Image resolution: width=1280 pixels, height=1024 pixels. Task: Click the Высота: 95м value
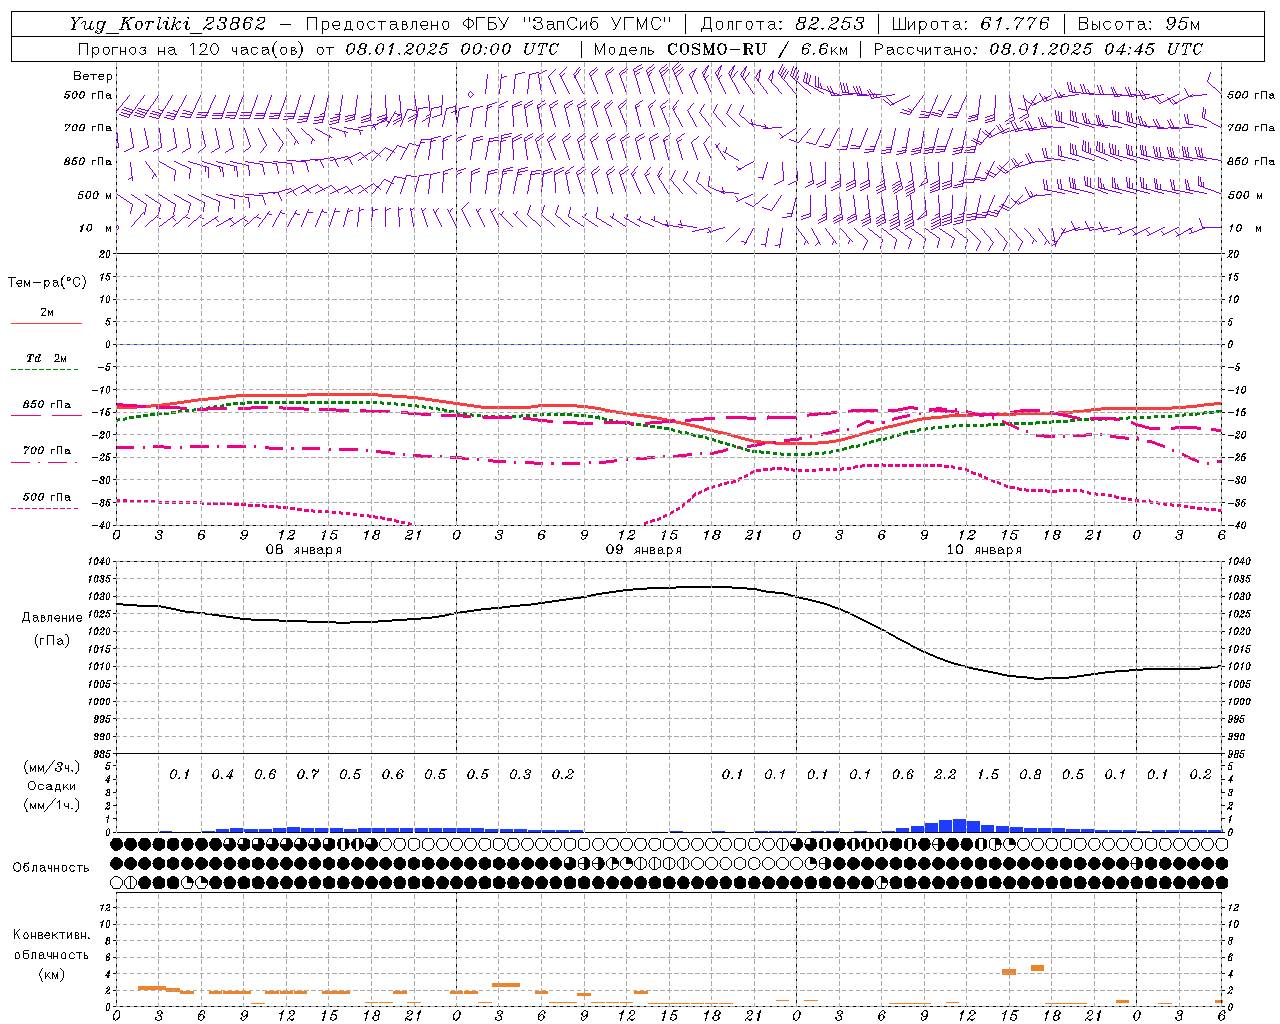pyautogui.click(x=1138, y=24)
